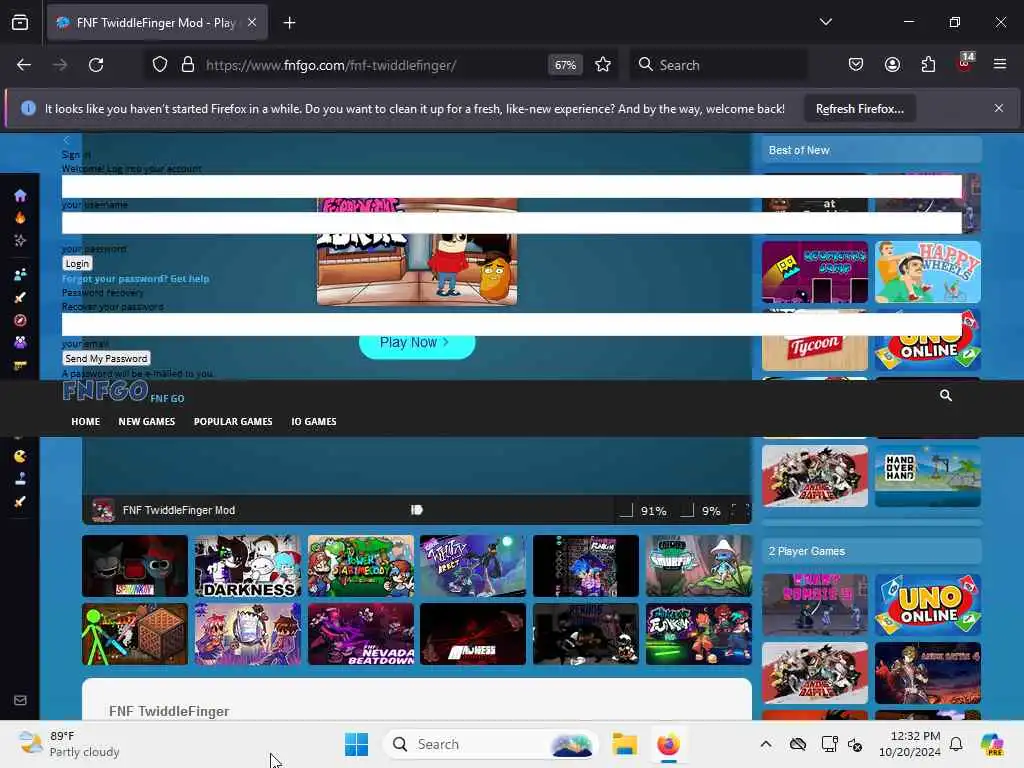Click the theater-mode icon on game bar
The image size is (1024, 768).
(x=417, y=510)
